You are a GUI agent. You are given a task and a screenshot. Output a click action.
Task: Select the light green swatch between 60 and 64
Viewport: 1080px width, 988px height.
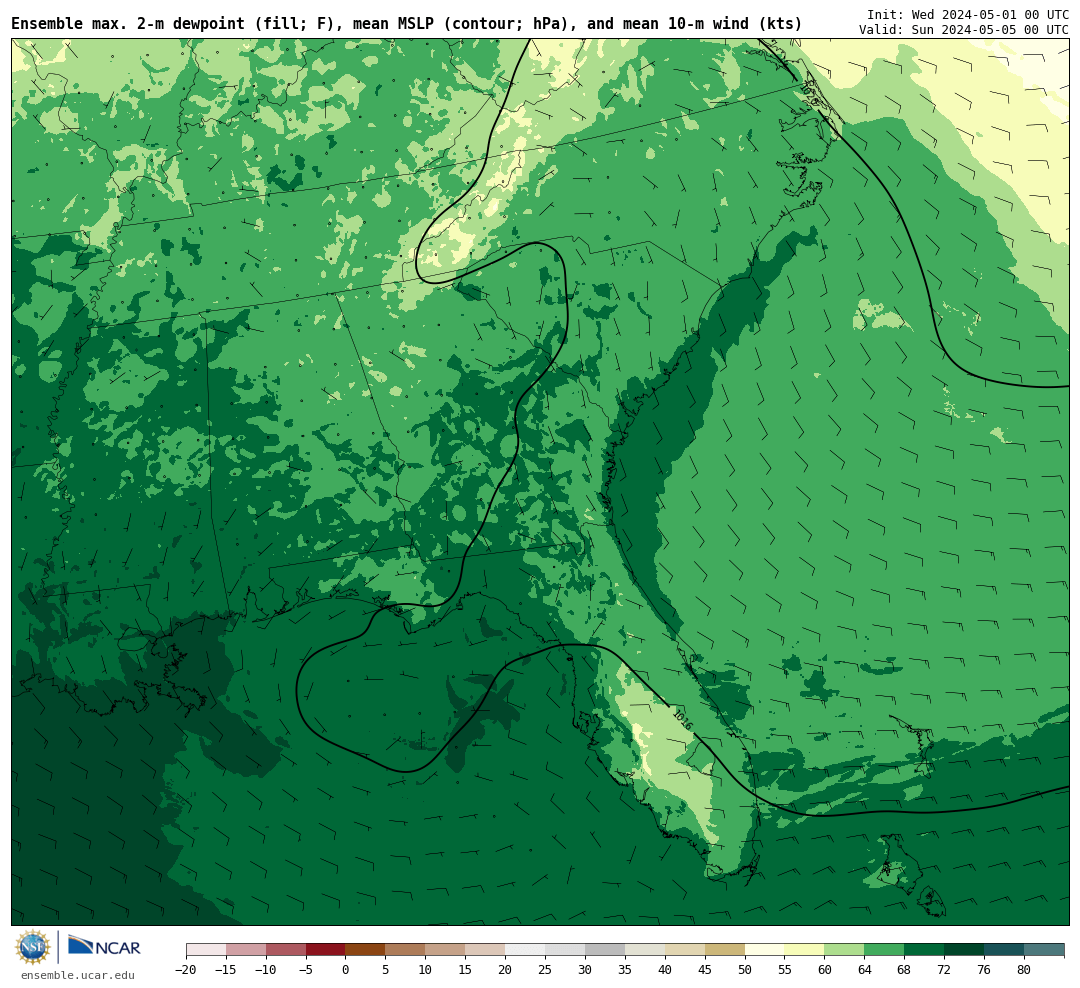coord(845,950)
